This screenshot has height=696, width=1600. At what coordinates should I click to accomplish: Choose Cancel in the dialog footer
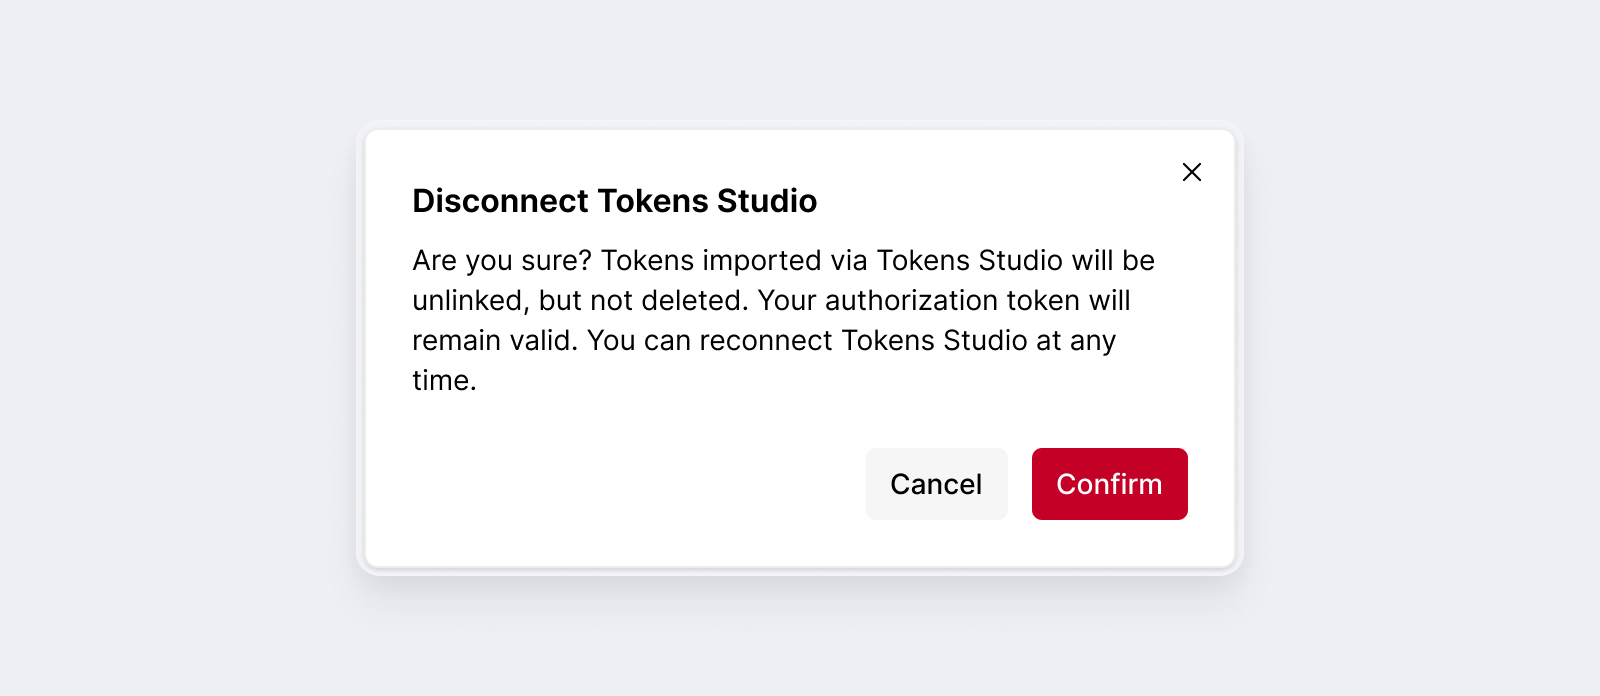(x=936, y=484)
